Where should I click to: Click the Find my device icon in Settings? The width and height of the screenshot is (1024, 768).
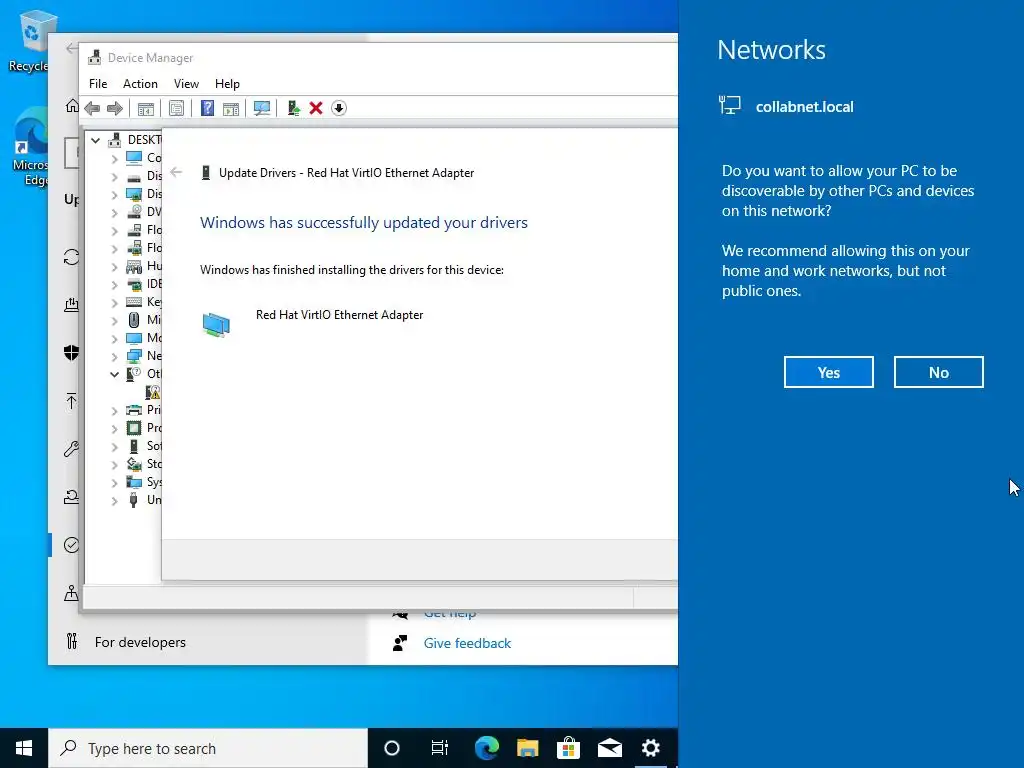pos(72,593)
